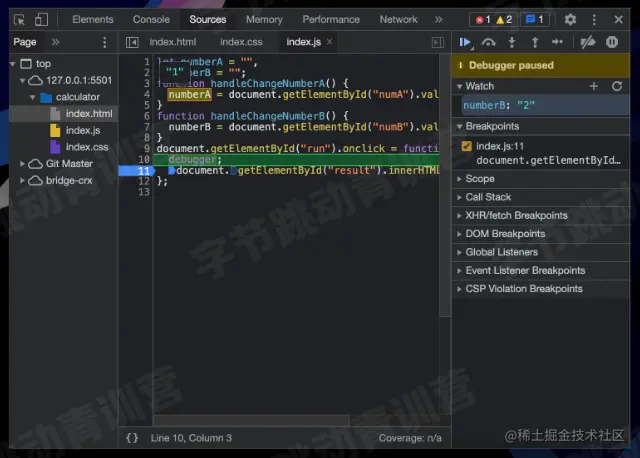Click the editor vertical scrollbar
The width and height of the screenshot is (640, 458).
[444, 185]
